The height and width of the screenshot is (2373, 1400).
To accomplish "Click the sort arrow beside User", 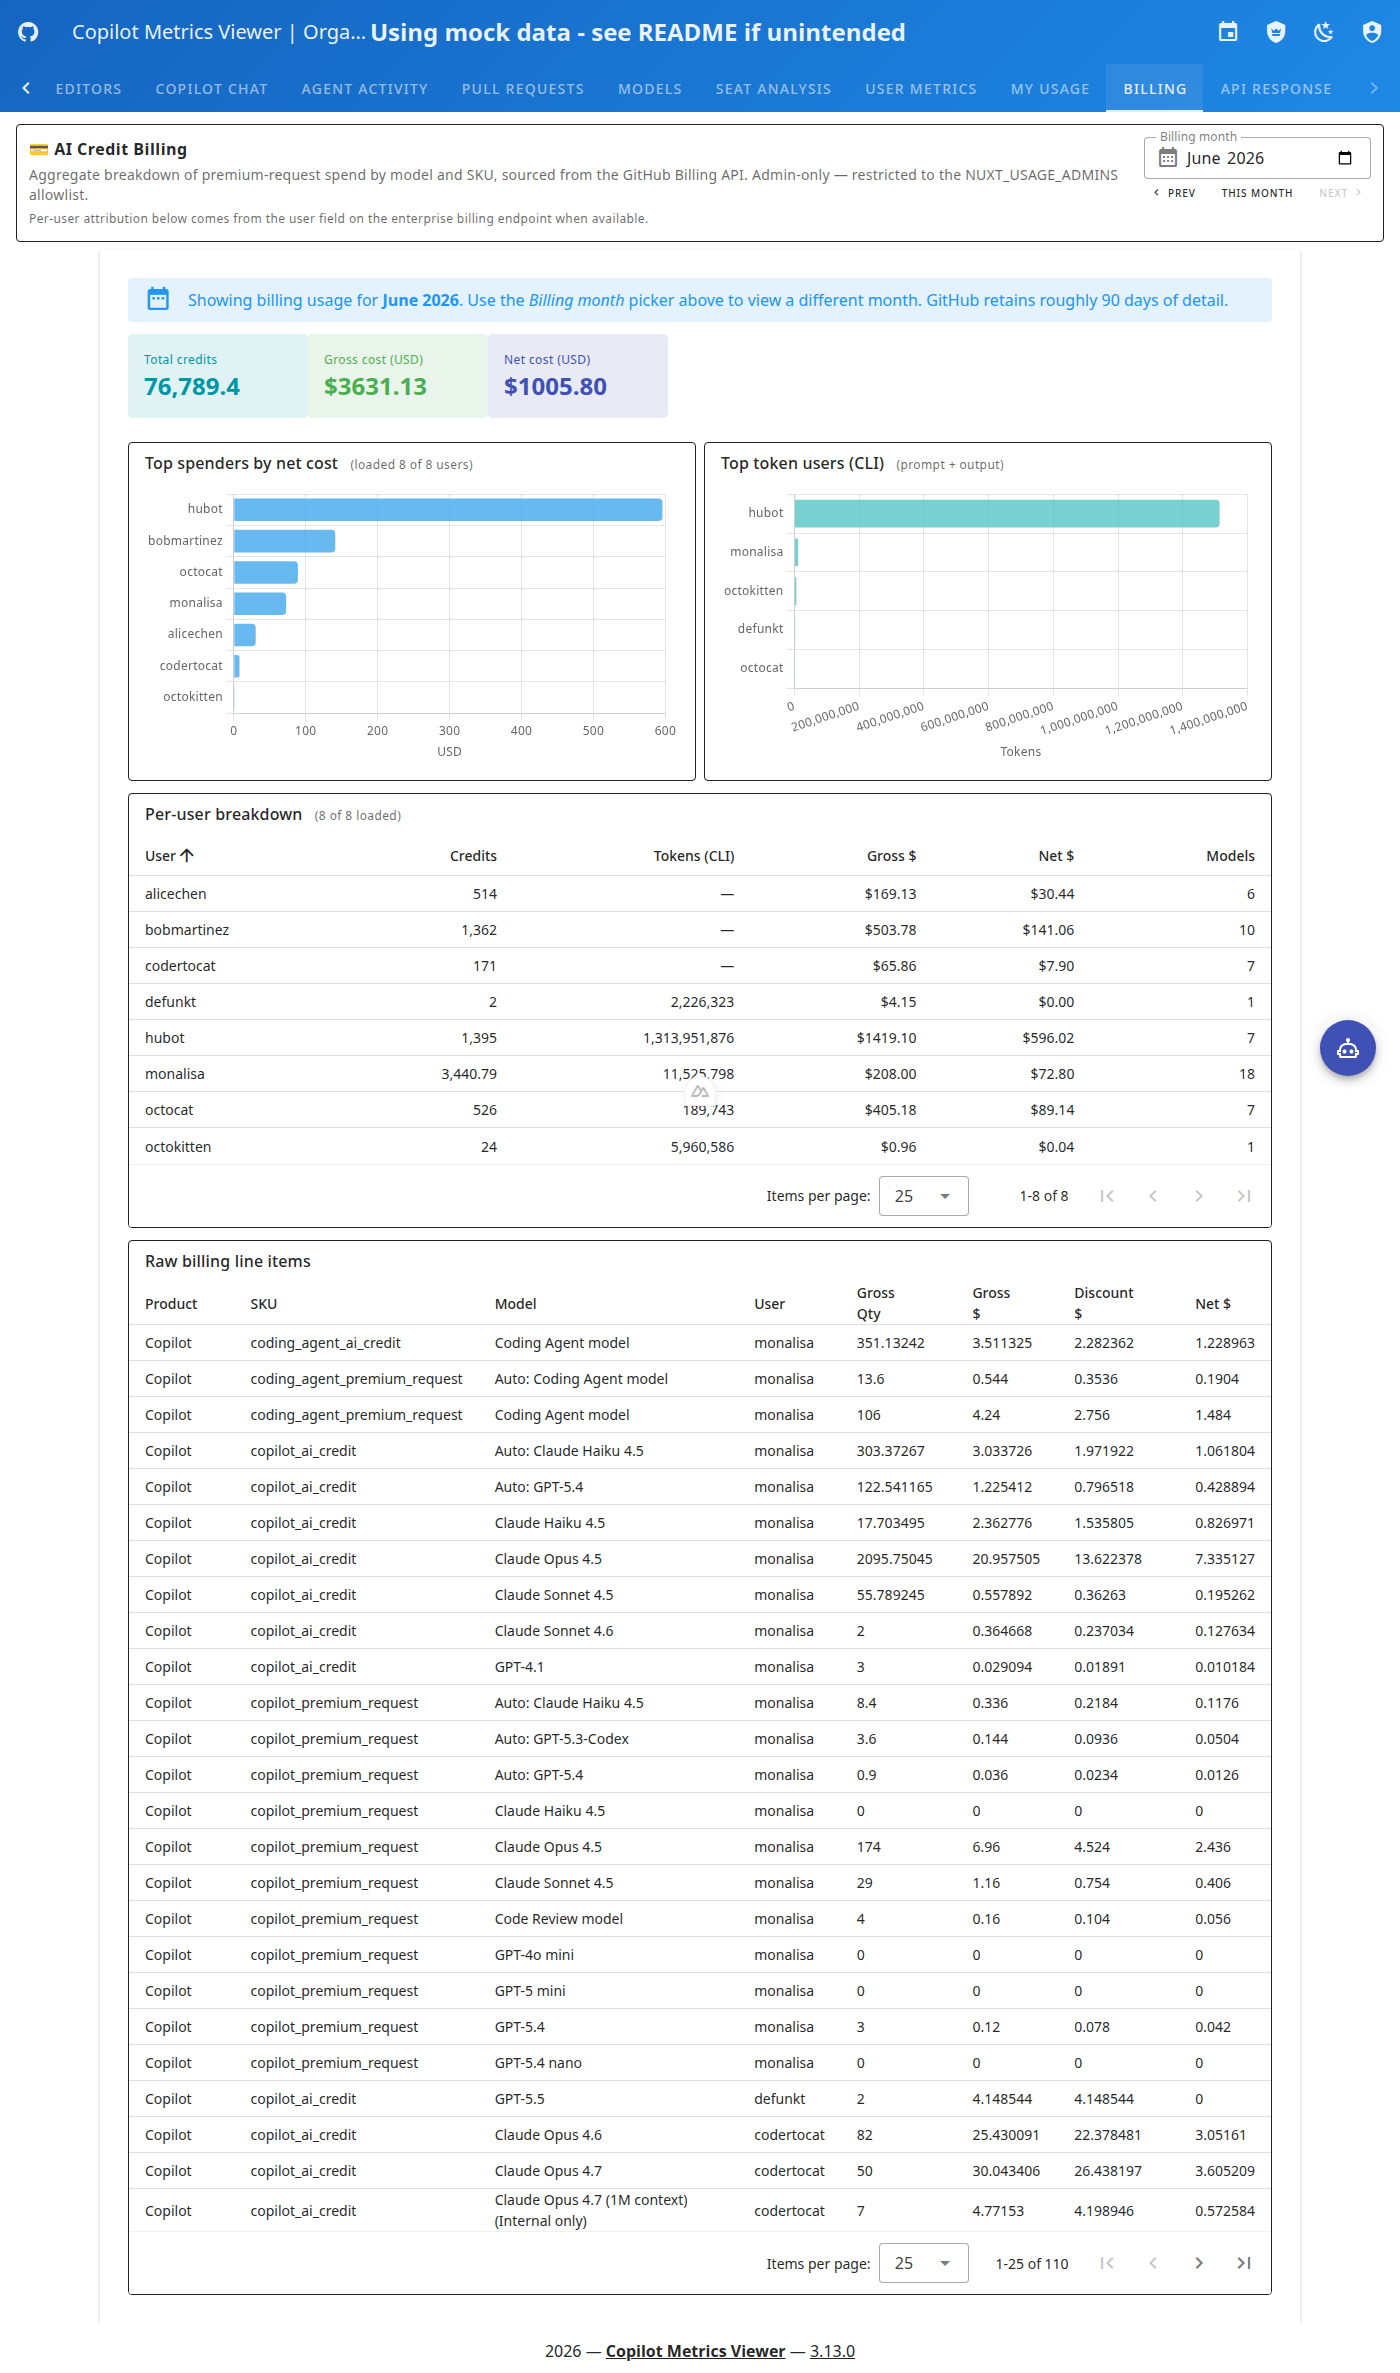I will tap(187, 855).
